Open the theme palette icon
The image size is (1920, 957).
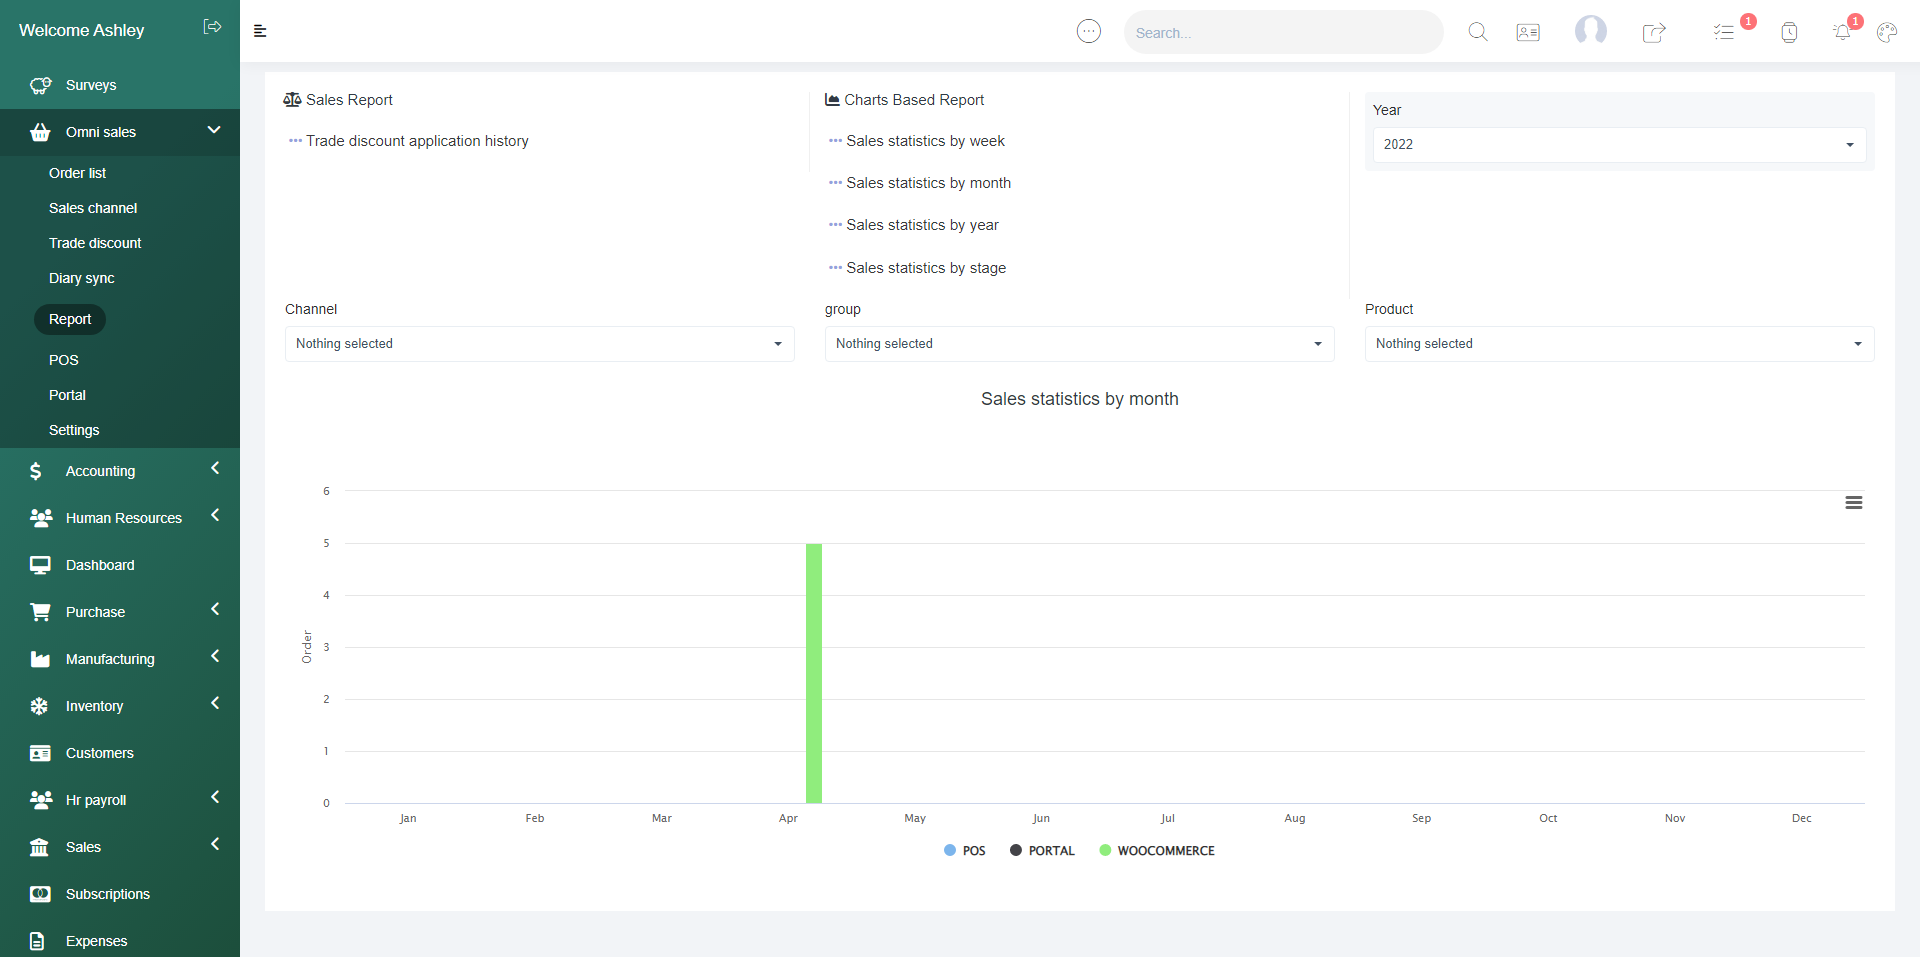coord(1887,32)
